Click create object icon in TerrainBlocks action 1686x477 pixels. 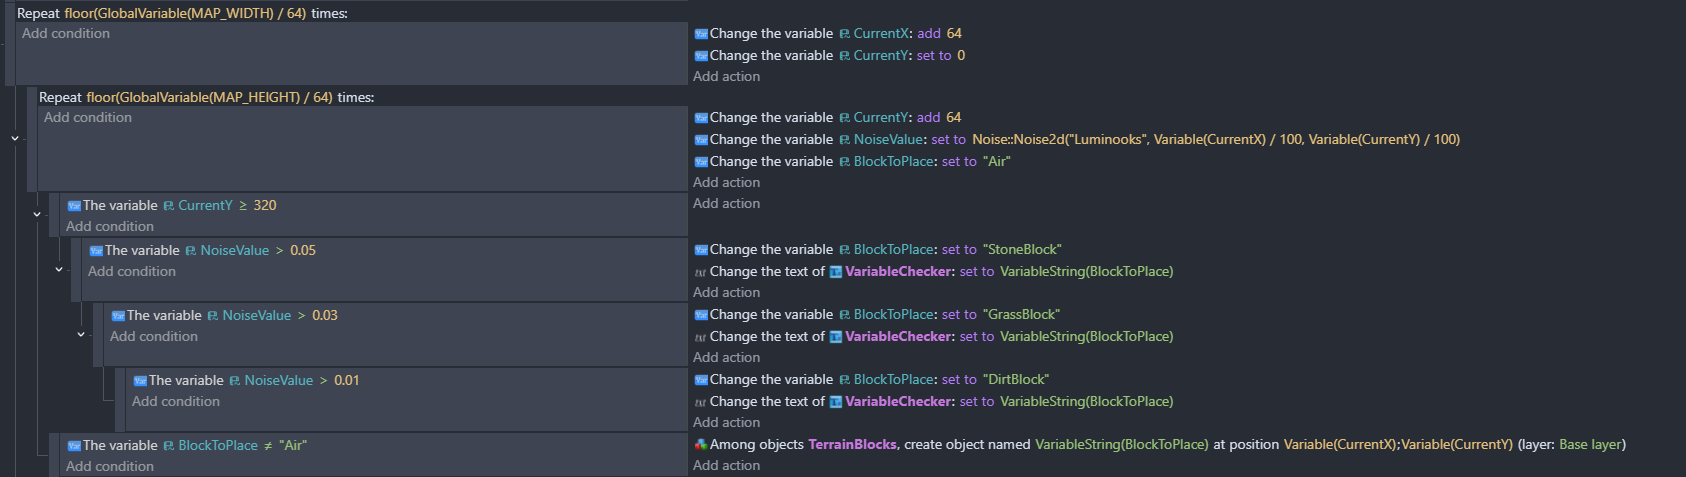[x=701, y=445]
